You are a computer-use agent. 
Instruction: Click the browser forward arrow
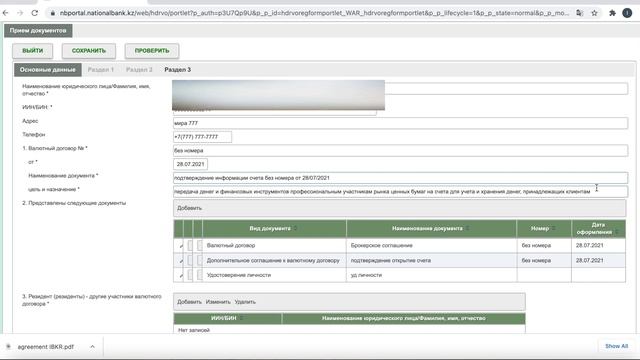click(20, 13)
